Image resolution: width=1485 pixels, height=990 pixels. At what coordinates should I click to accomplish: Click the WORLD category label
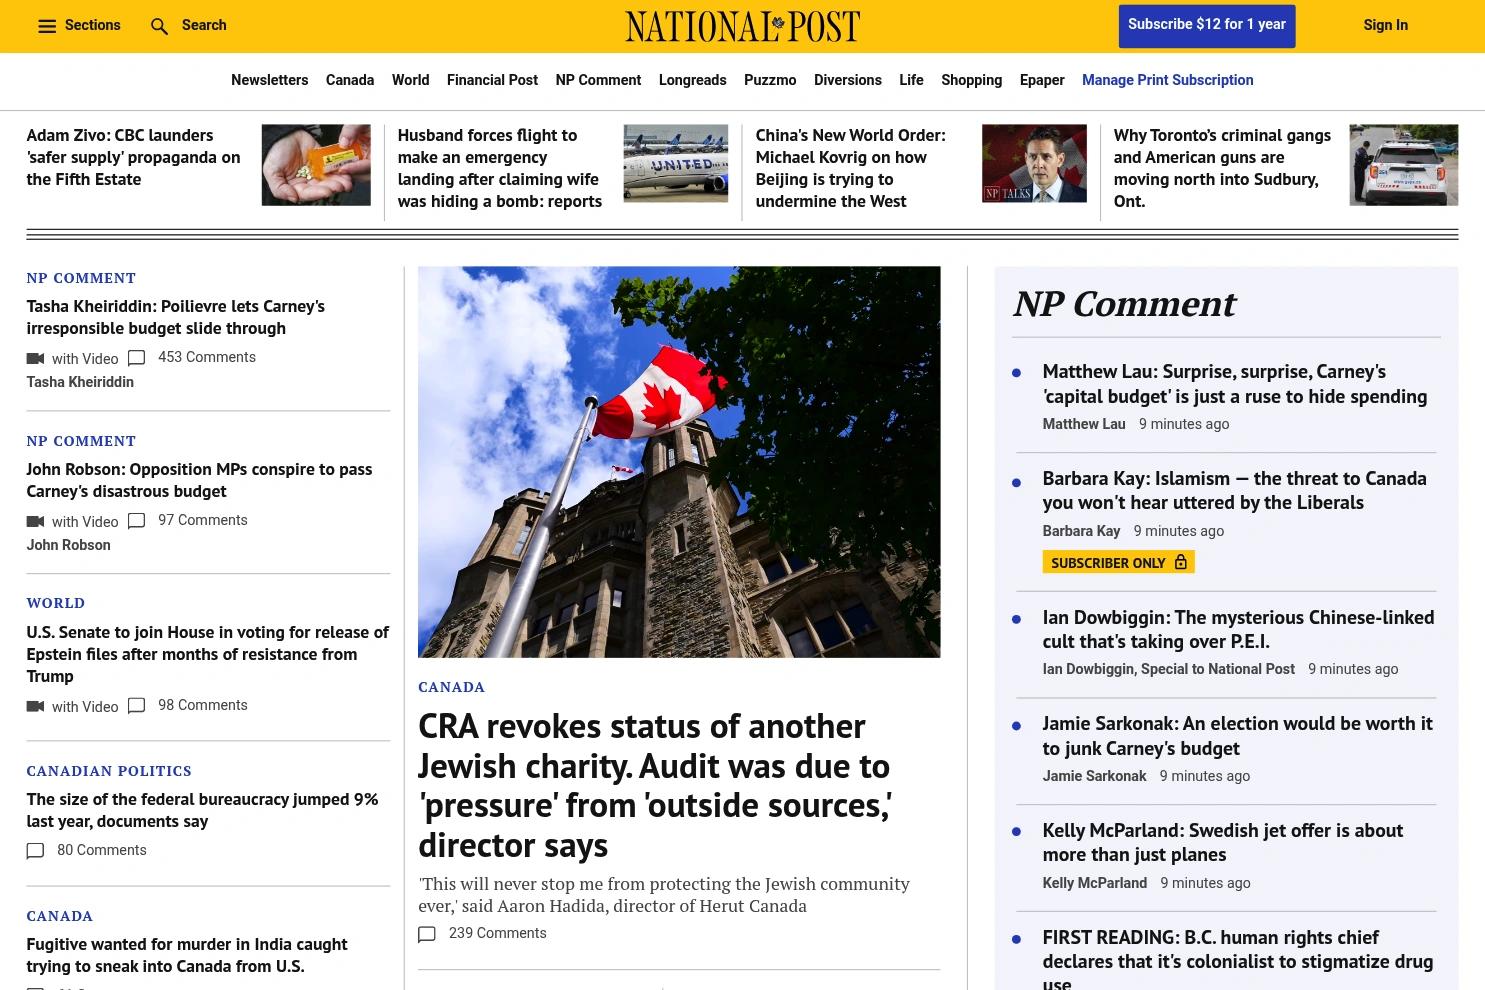(x=56, y=603)
